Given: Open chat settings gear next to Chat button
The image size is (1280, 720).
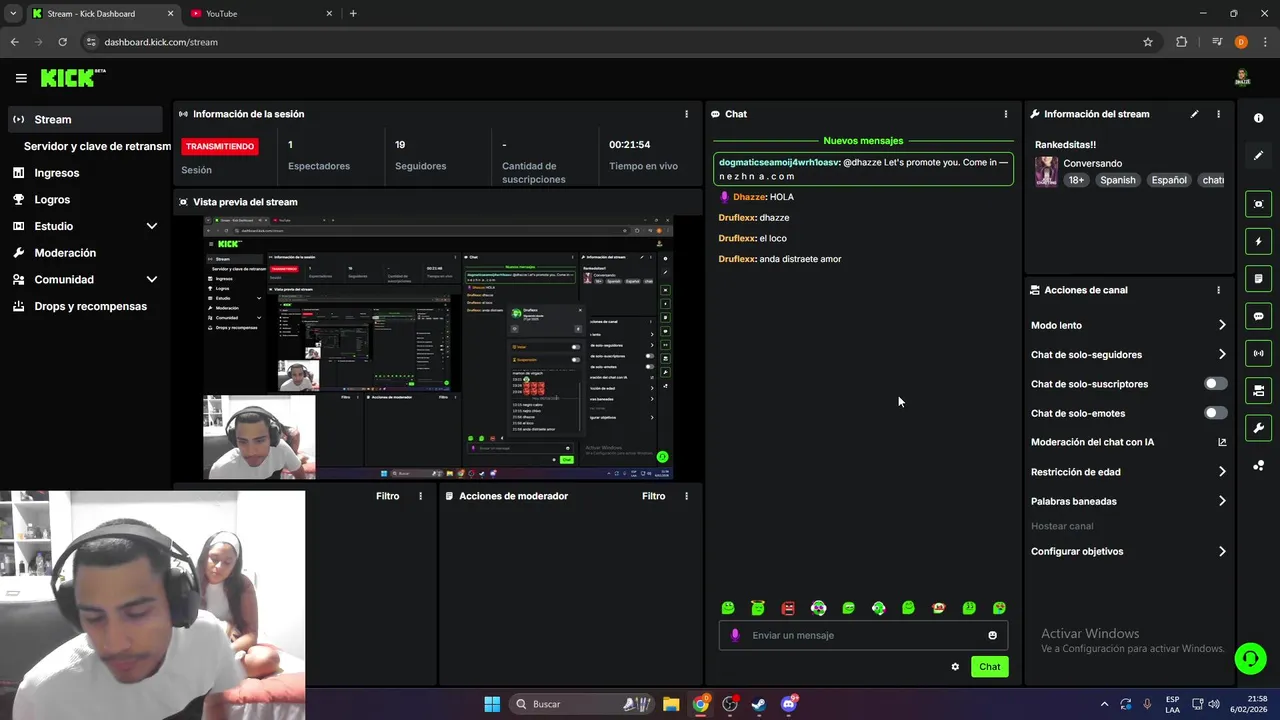Looking at the screenshot, I should tap(955, 667).
